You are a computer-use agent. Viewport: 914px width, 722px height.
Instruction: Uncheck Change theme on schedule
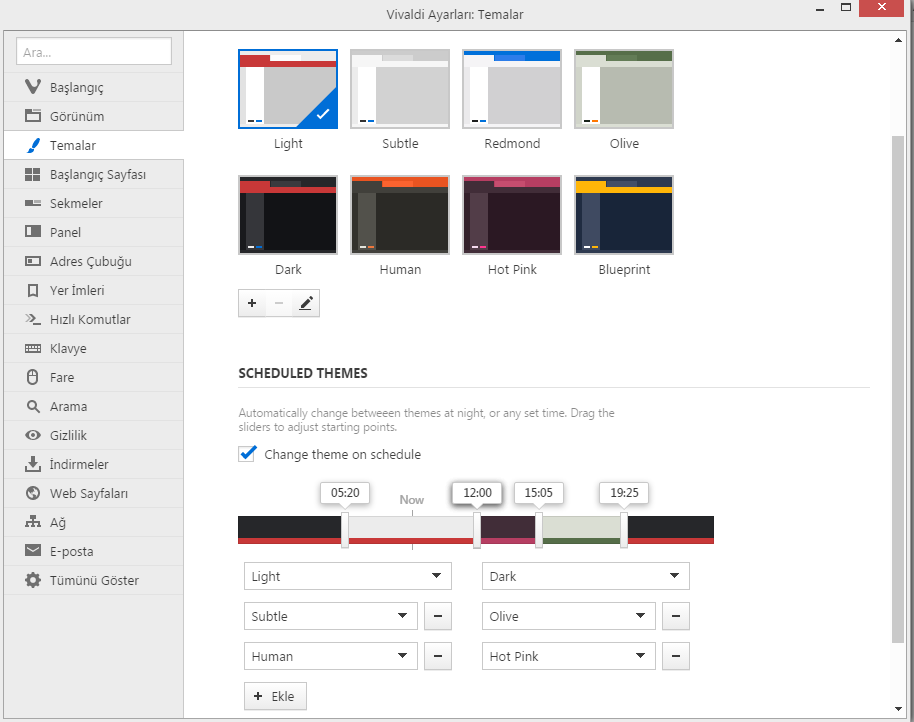247,454
